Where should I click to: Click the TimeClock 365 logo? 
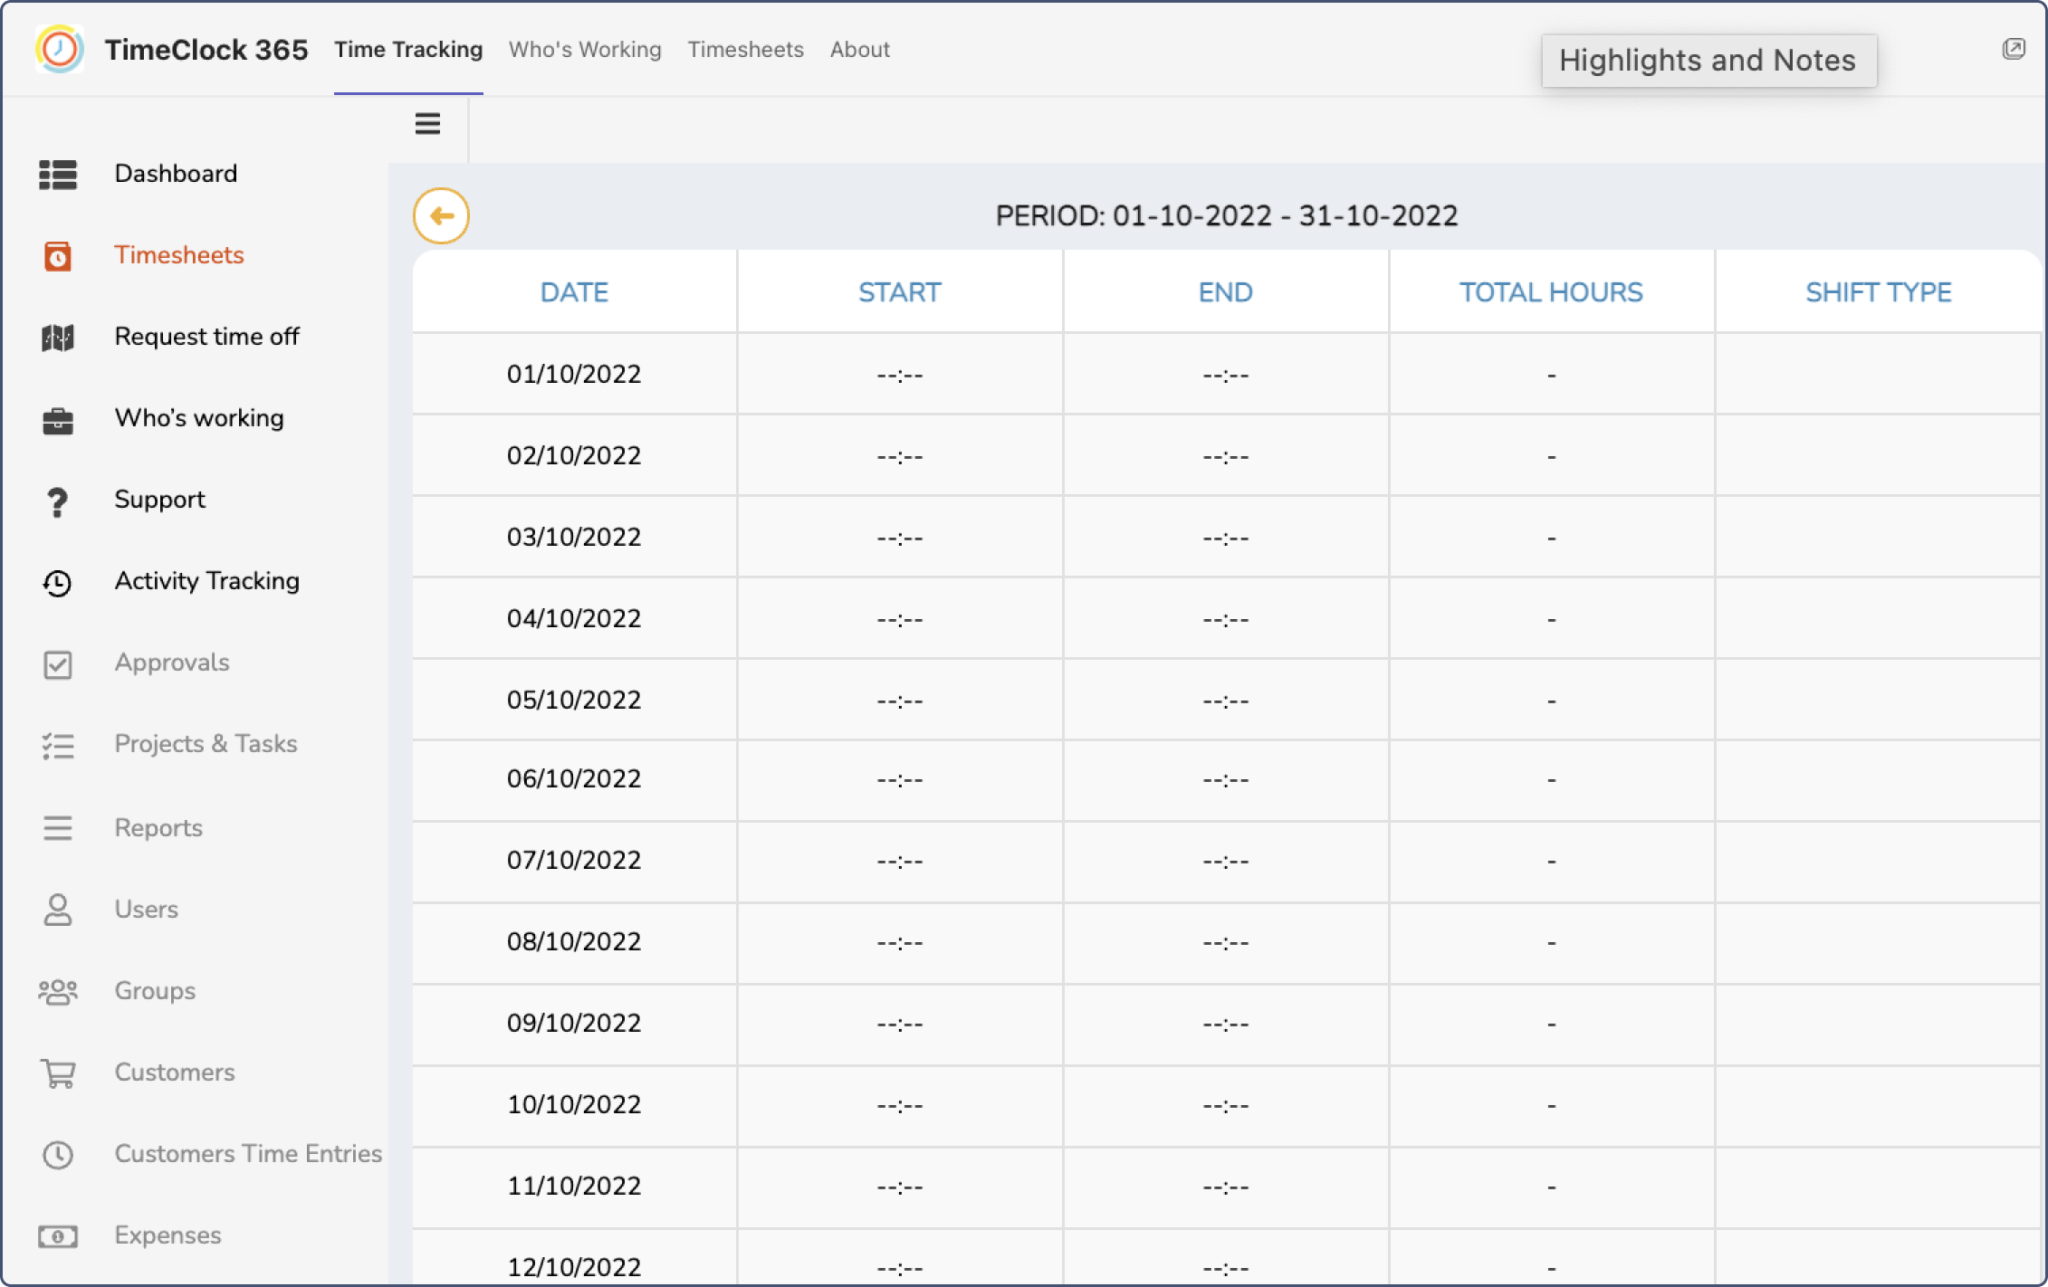[59, 49]
